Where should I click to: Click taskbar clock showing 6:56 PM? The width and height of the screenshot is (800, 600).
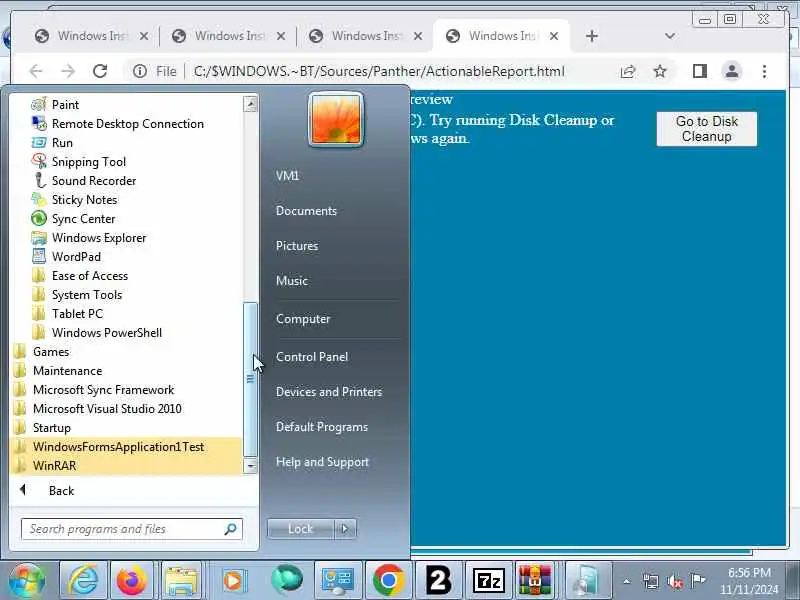pyautogui.click(x=749, y=581)
